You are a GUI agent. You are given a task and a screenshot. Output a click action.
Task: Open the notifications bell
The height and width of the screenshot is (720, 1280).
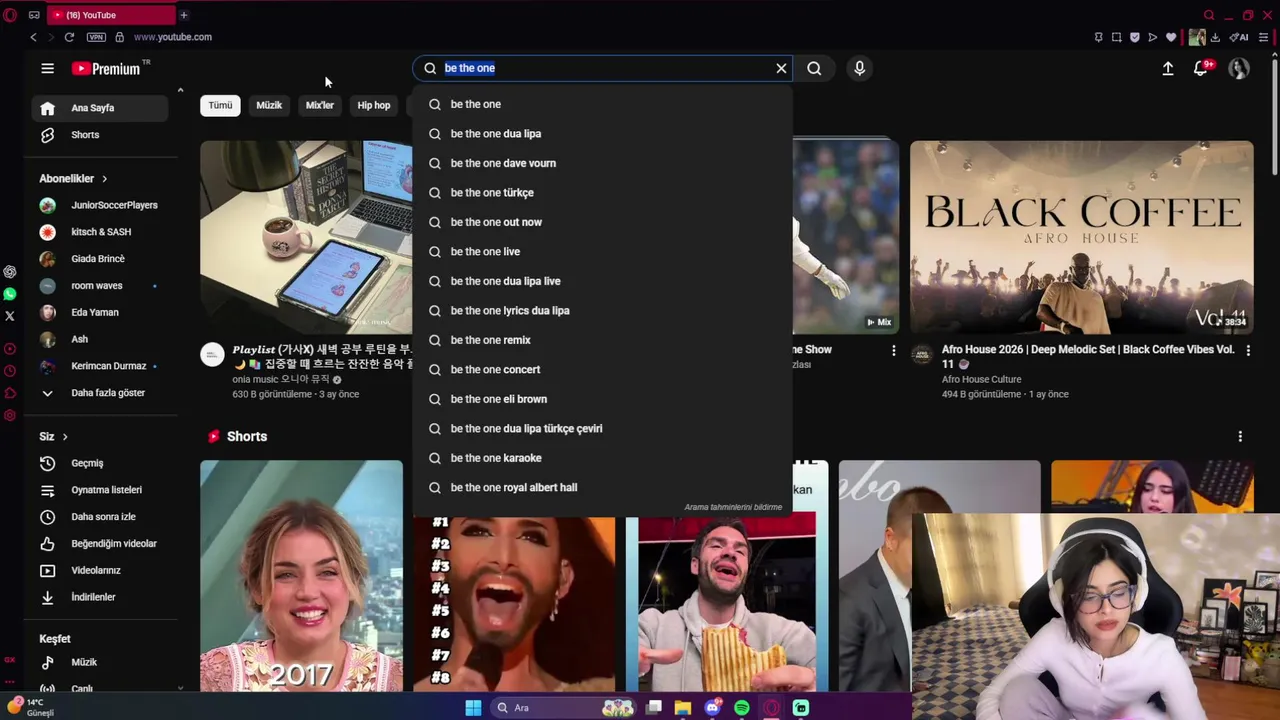1201,68
